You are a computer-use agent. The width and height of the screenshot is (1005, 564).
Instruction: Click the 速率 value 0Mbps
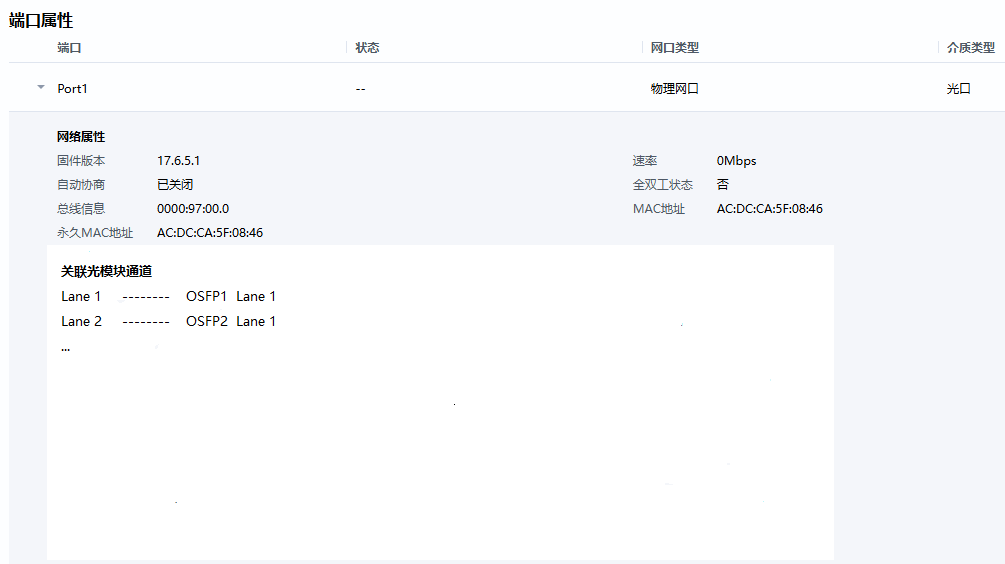pyautogui.click(x=736, y=161)
